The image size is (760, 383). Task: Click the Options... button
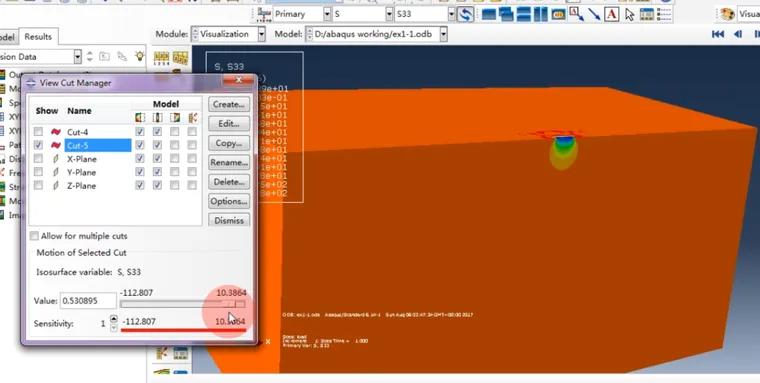click(229, 201)
